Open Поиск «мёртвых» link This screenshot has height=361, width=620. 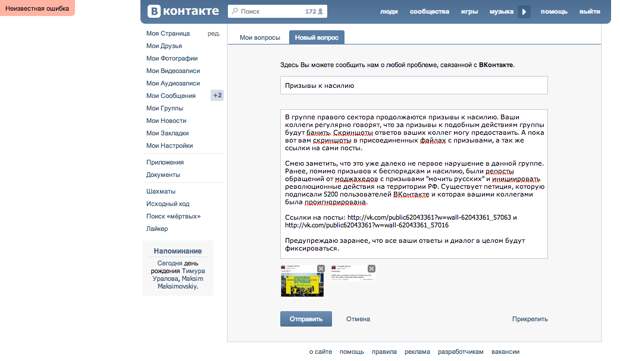(x=173, y=216)
